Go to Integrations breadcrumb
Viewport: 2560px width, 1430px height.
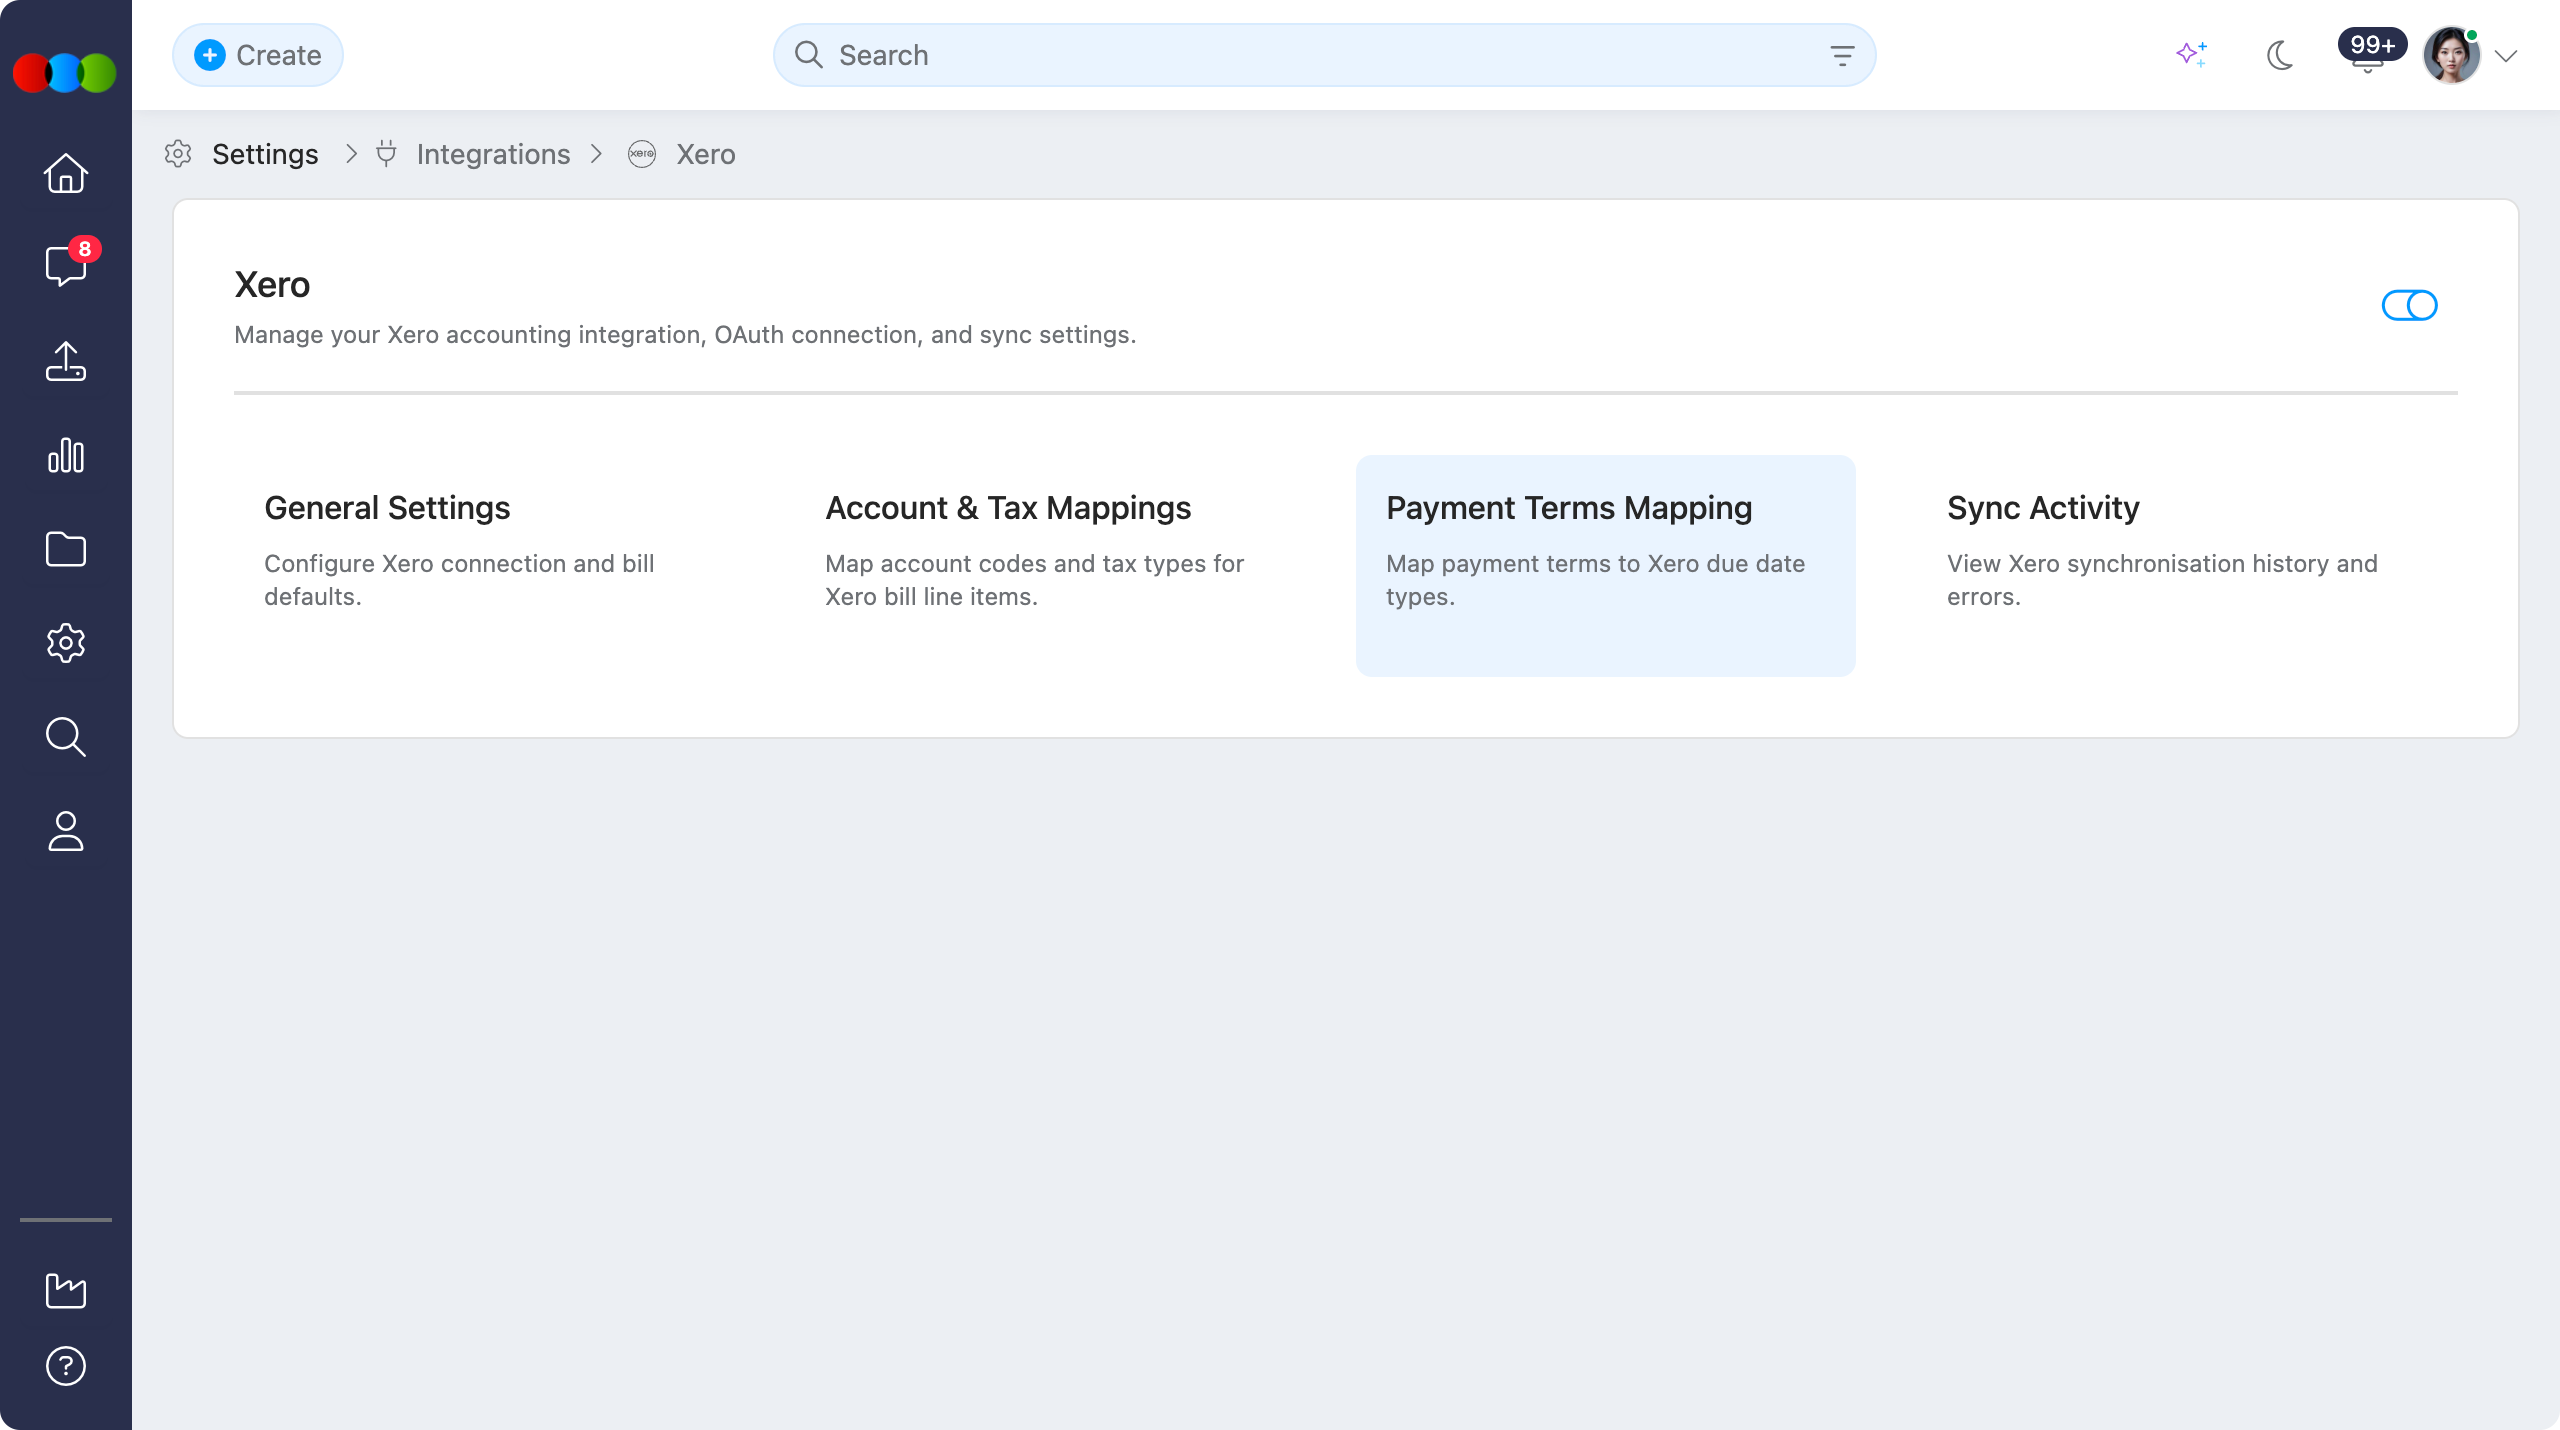click(493, 154)
